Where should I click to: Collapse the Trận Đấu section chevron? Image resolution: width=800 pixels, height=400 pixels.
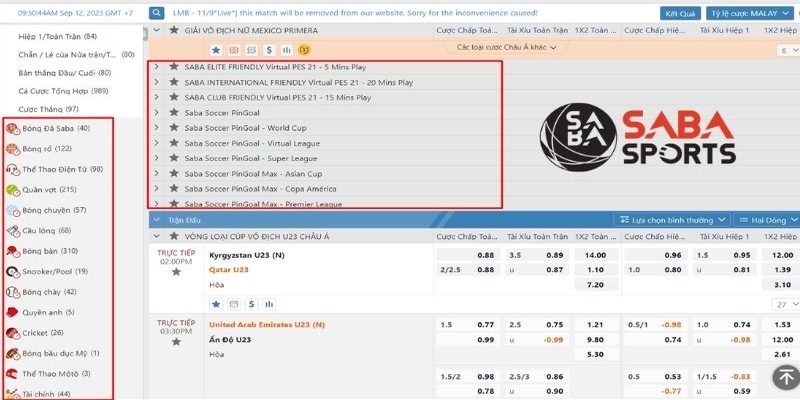click(x=157, y=220)
